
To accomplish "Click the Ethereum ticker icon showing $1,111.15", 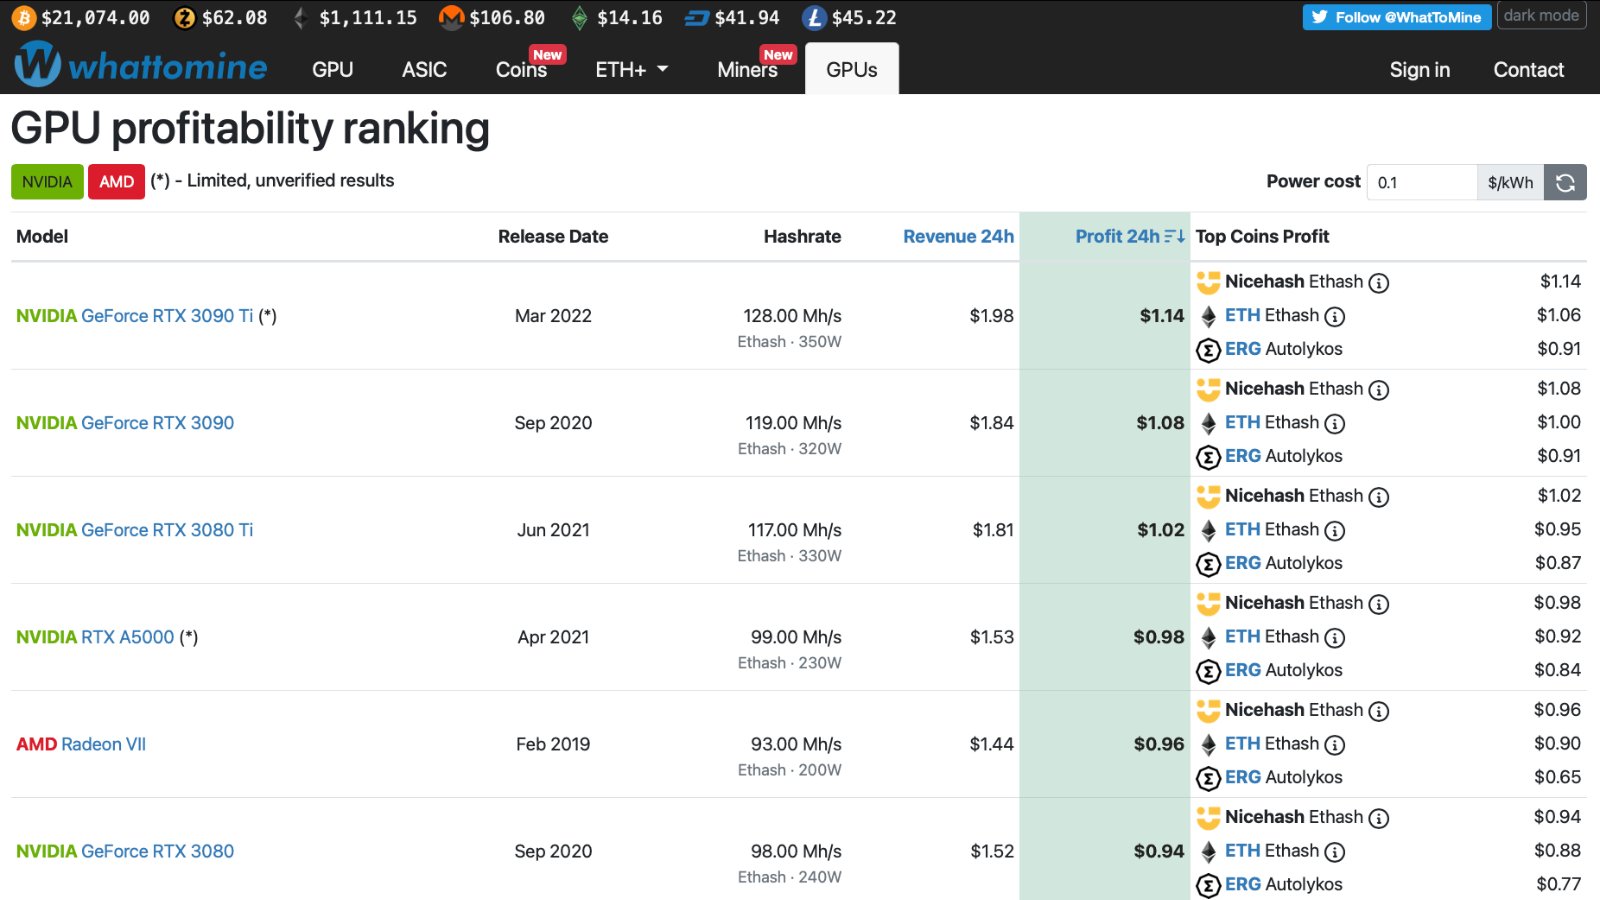I will pyautogui.click(x=299, y=18).
